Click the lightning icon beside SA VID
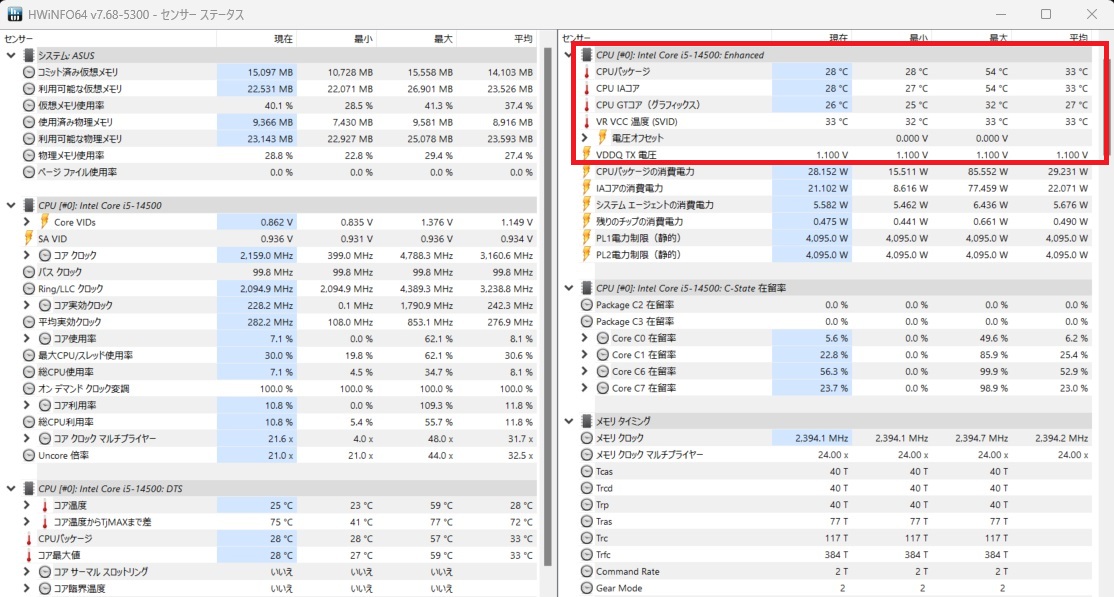Viewport: 1114px width, 597px height. (x=28, y=238)
